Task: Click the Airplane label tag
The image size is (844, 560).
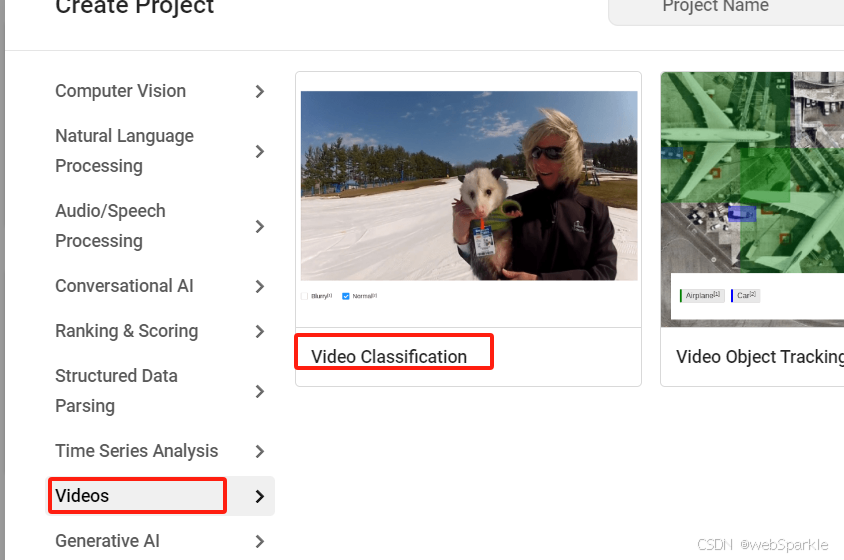Action: [x=702, y=295]
